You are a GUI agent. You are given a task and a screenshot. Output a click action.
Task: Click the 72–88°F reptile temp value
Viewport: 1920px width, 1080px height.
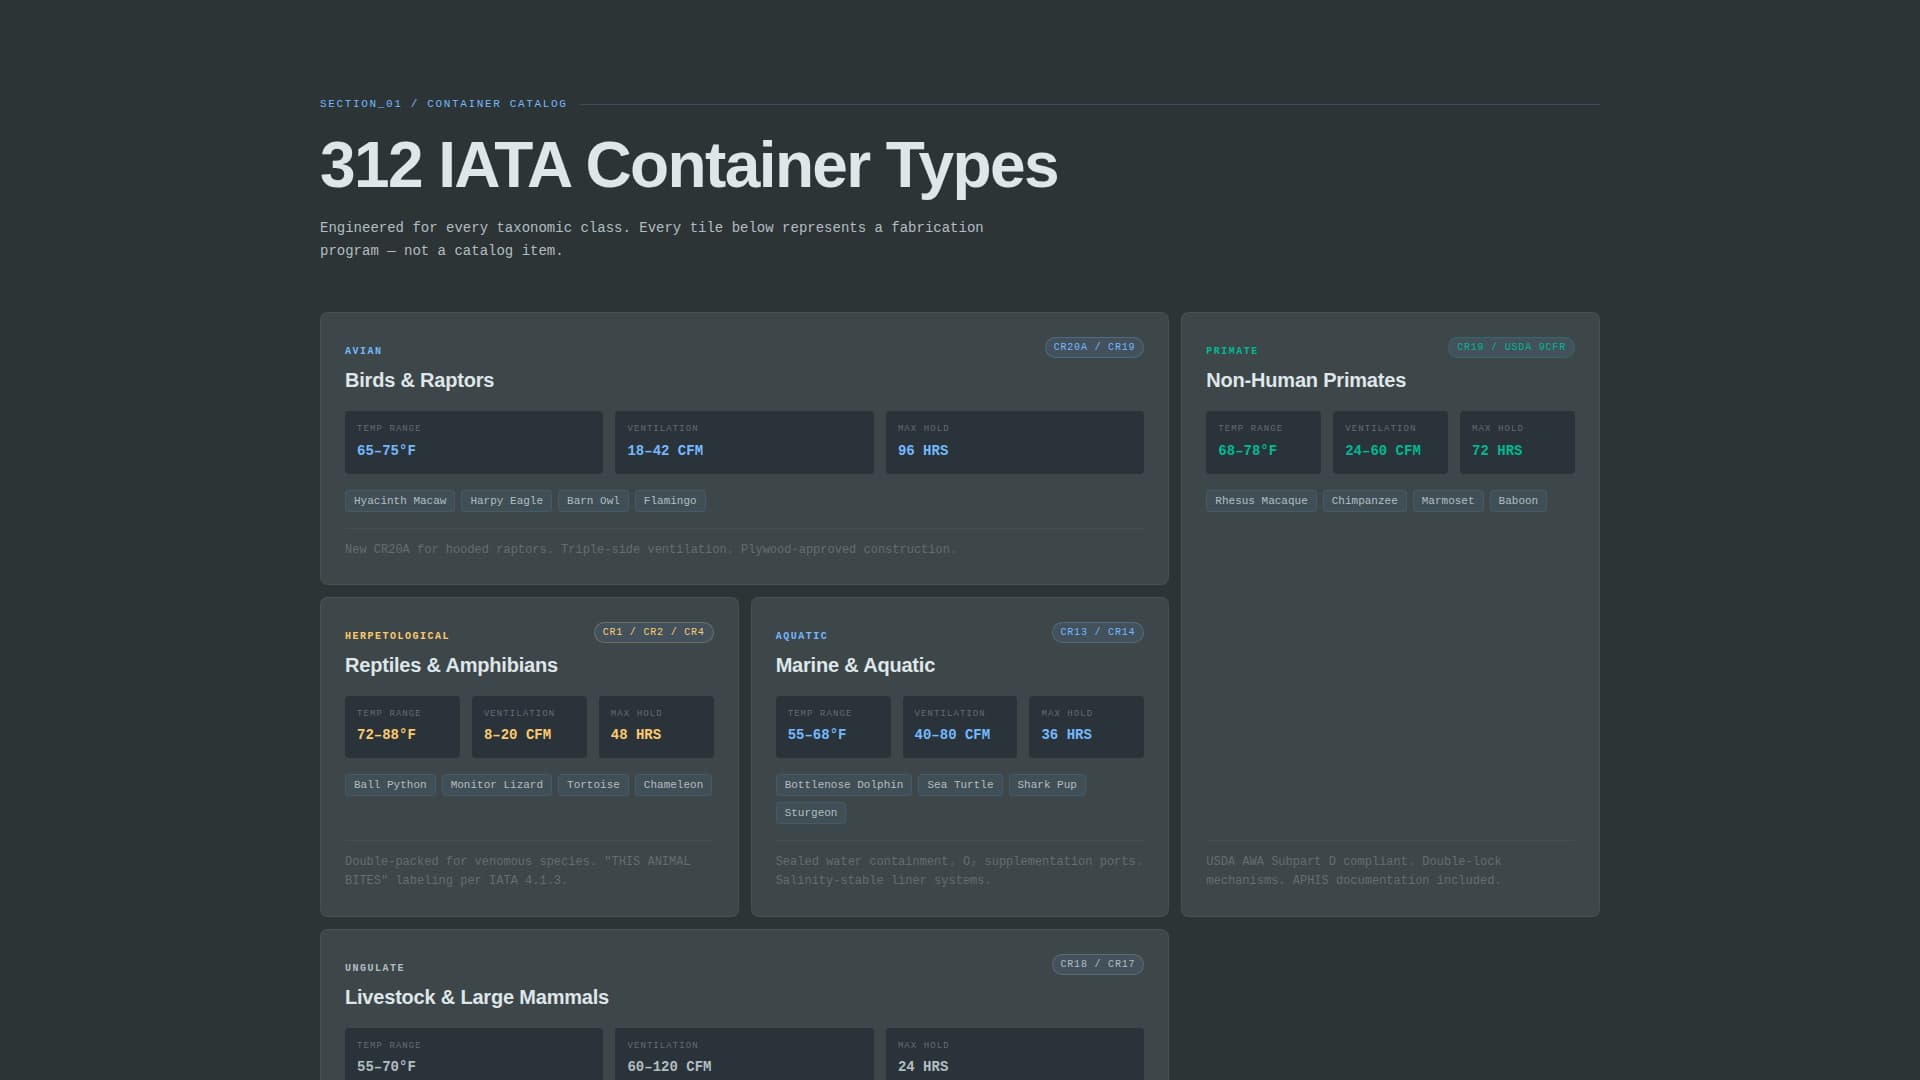[x=386, y=735]
